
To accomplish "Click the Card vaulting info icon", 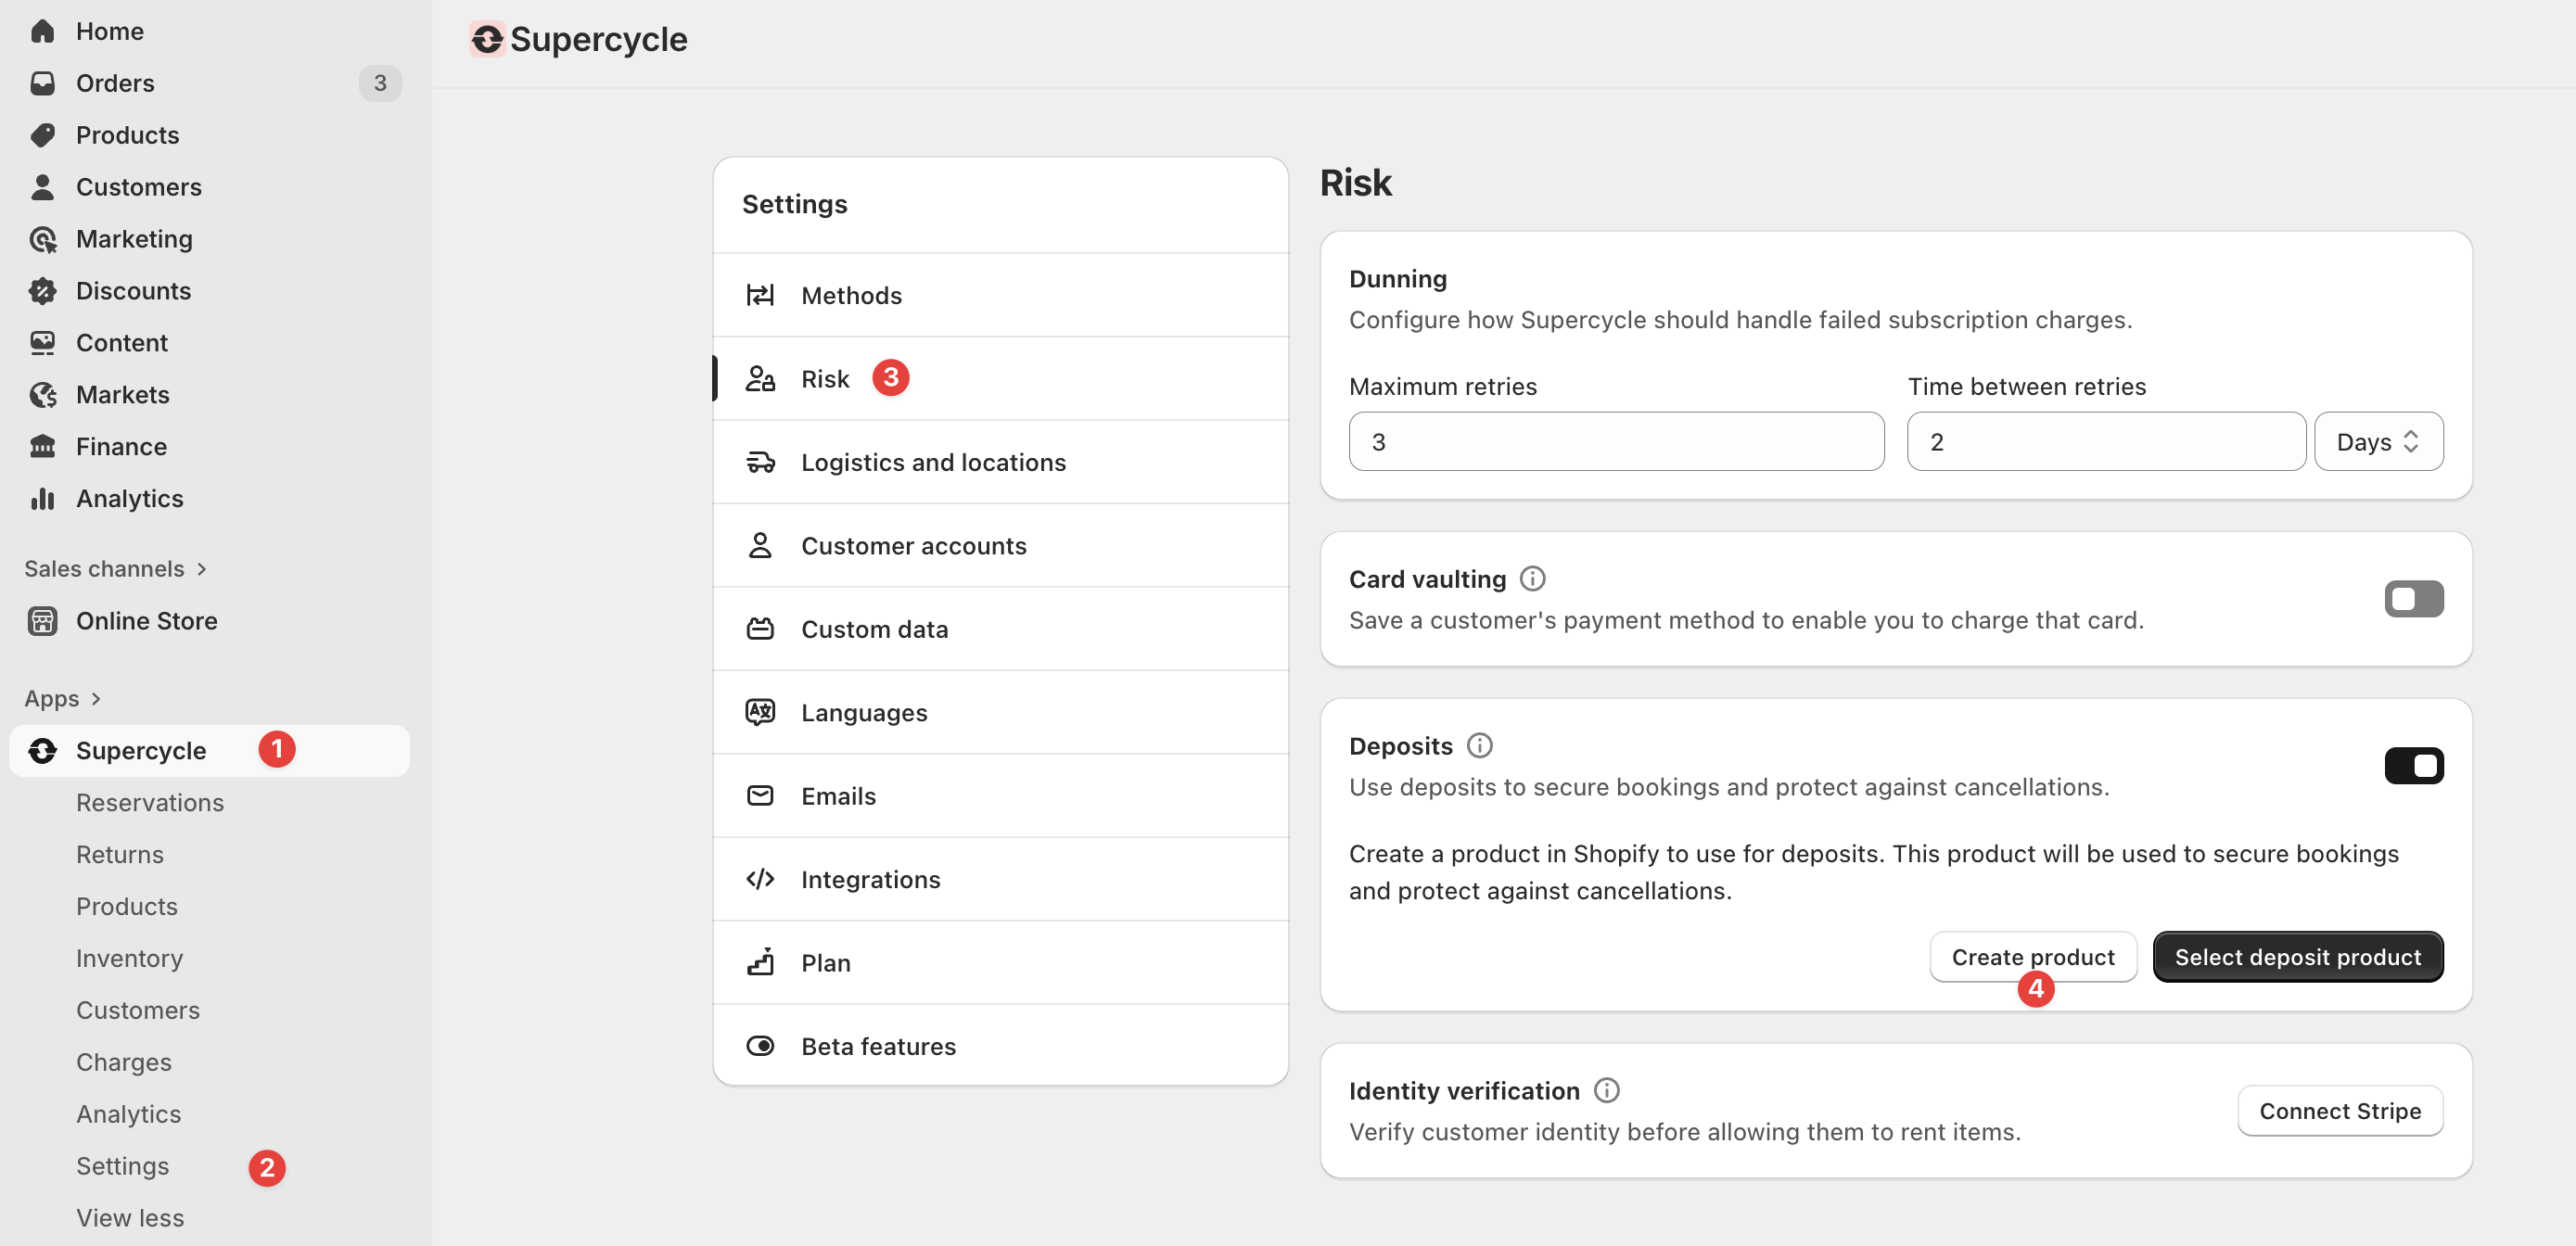I will tap(1532, 579).
